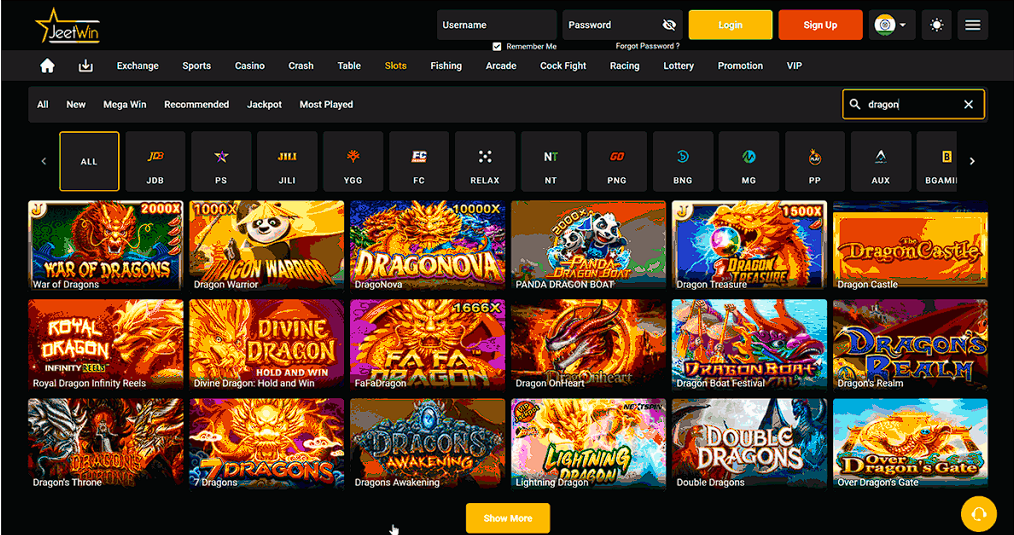
Task: Filter by JDB provider
Action: (x=155, y=162)
